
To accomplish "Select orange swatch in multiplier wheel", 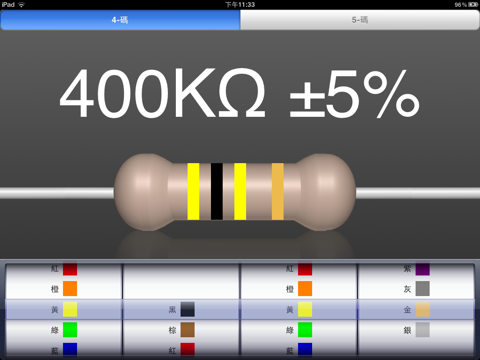I will [x=305, y=289].
